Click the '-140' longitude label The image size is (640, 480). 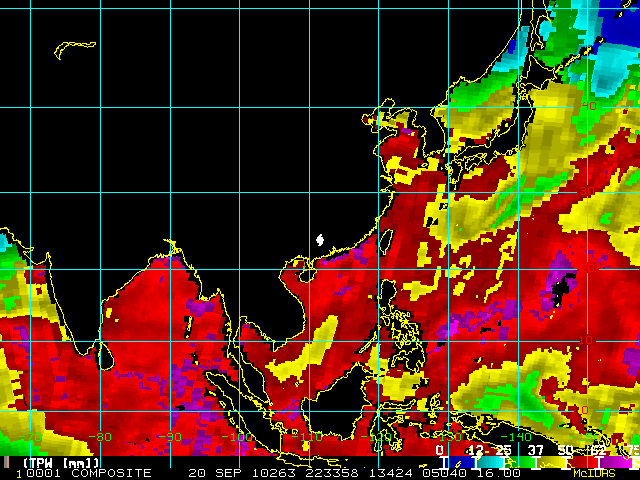pos(516,437)
